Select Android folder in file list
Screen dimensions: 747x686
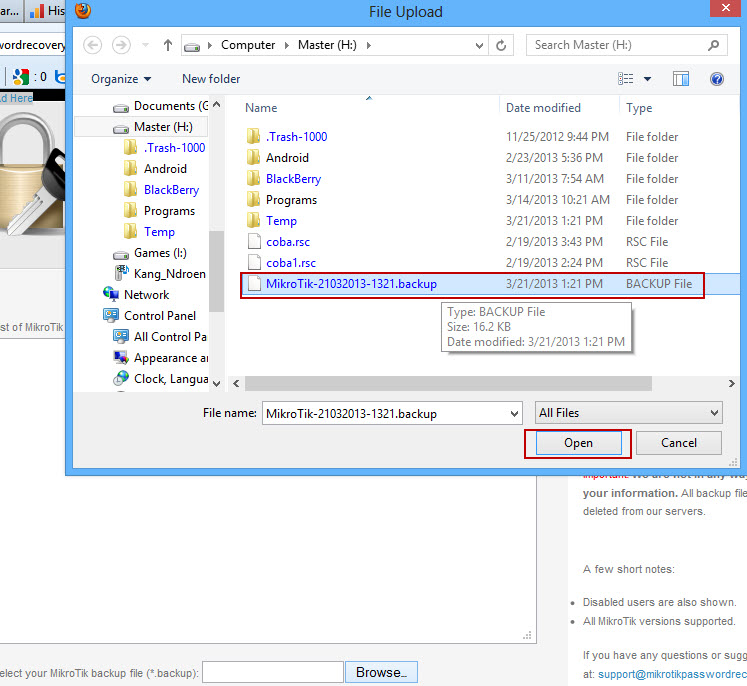(287, 158)
